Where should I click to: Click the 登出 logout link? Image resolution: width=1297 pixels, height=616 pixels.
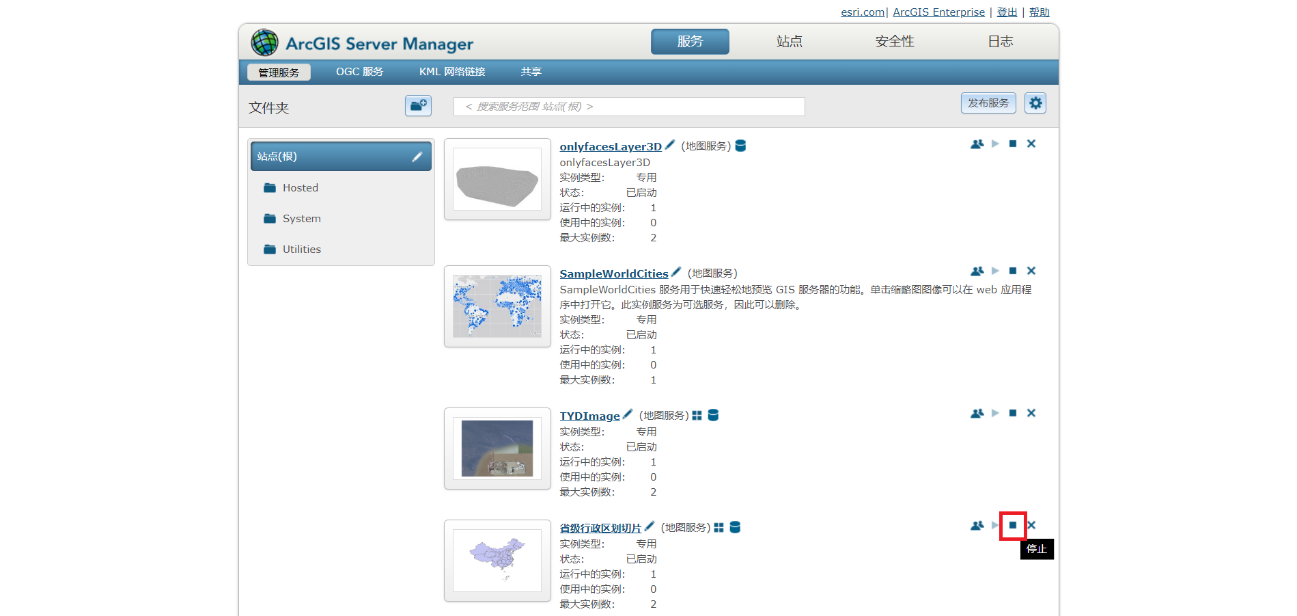[x=1007, y=12]
